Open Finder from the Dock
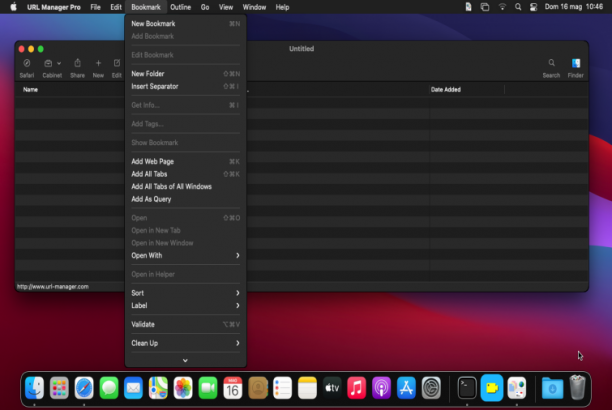The height and width of the screenshot is (410, 612). pyautogui.click(x=34, y=388)
